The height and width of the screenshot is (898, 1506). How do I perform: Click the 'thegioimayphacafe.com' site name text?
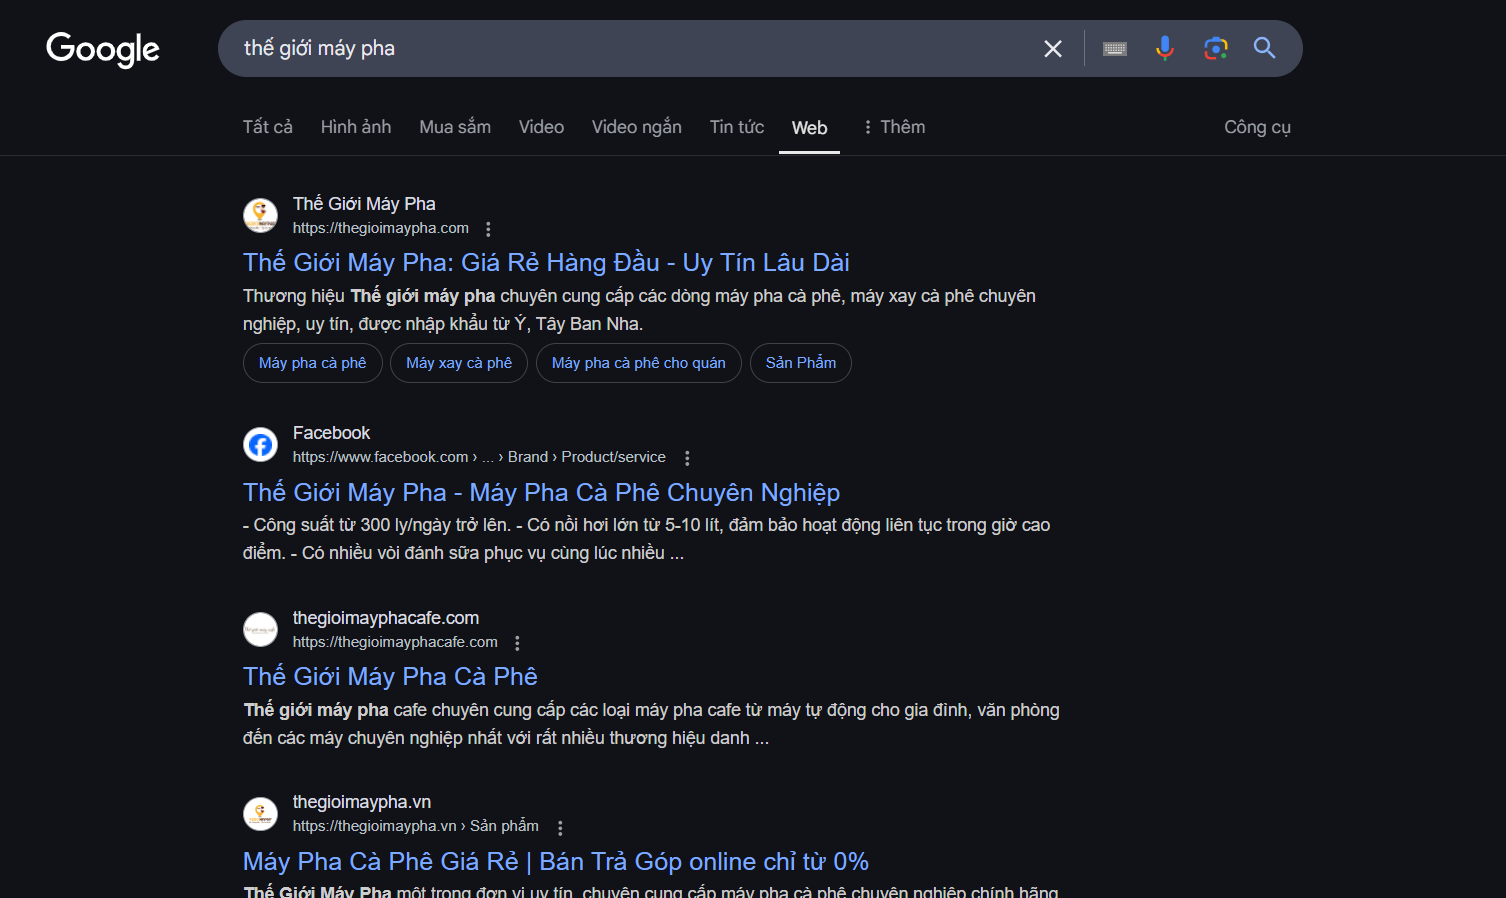(x=386, y=618)
